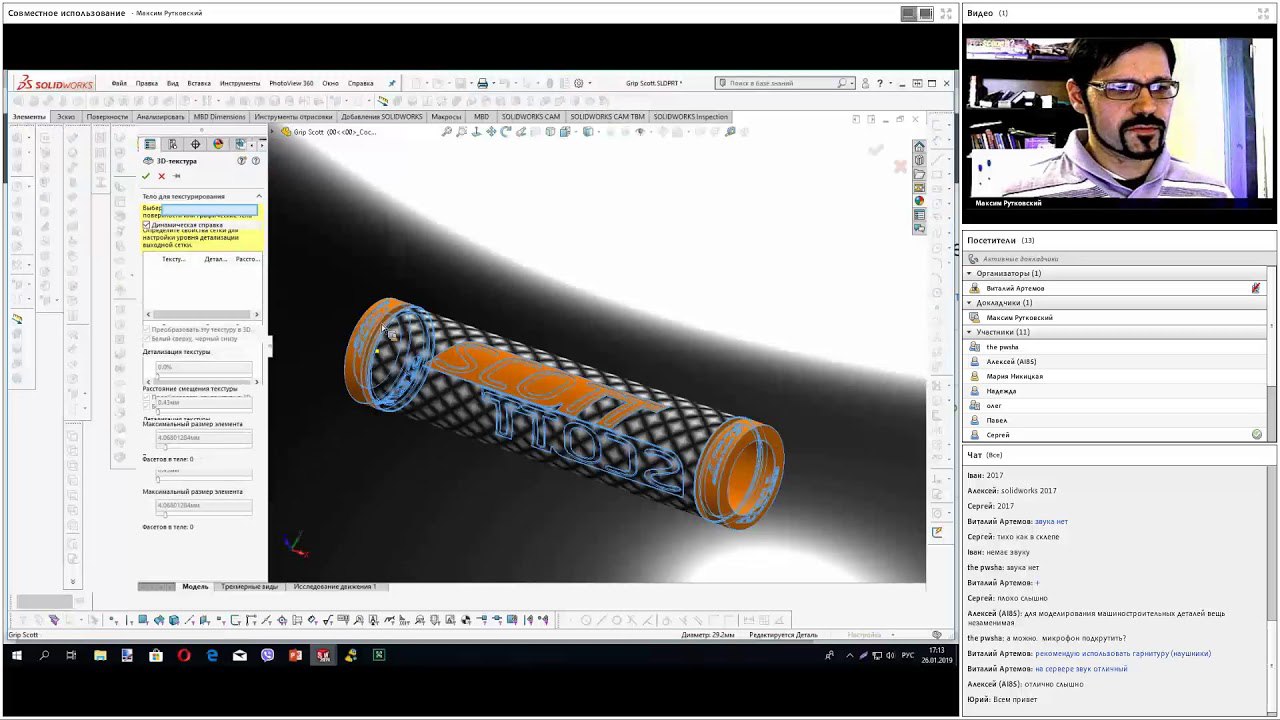Pin the 3D-текстура property panel

click(x=177, y=176)
